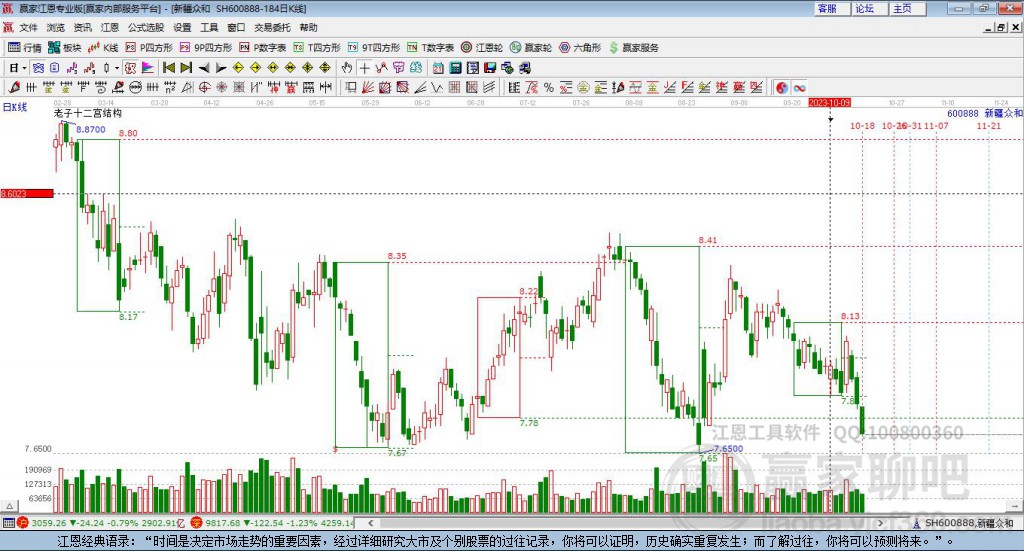Launch the 江恩轮 Gann wheel
1024x551 pixels.
pyautogui.click(x=482, y=48)
